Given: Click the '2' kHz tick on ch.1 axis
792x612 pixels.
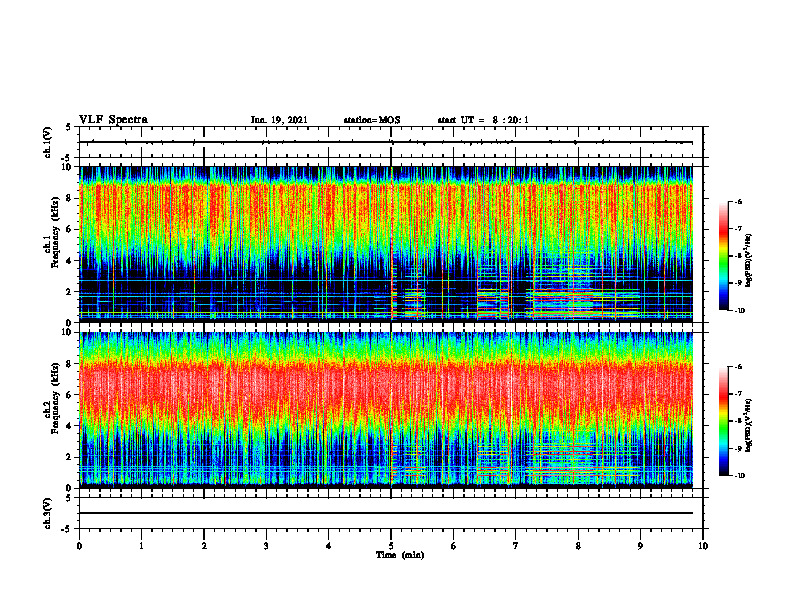Looking at the screenshot, I should (x=70, y=291).
